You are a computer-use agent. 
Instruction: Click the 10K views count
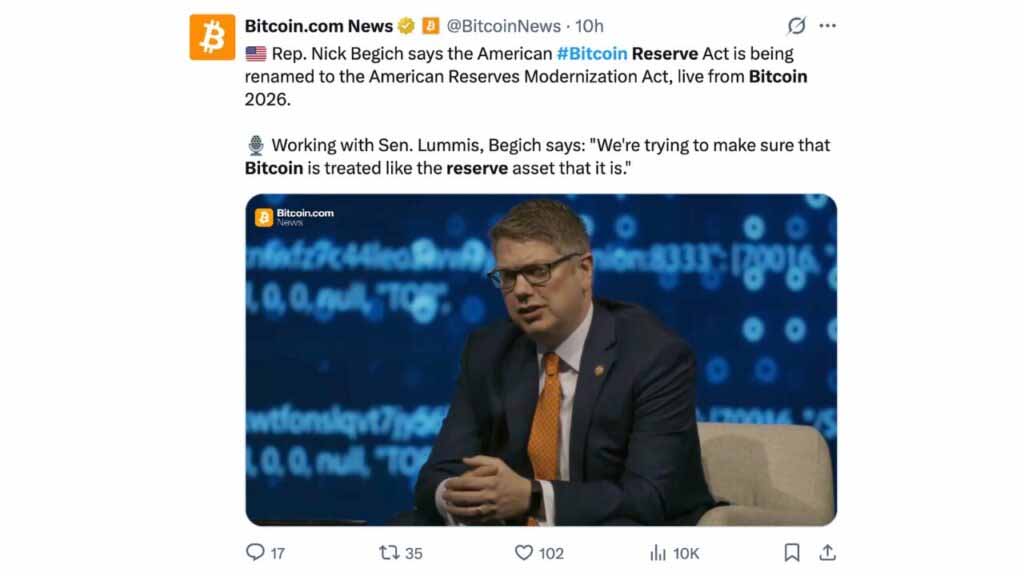(x=686, y=553)
